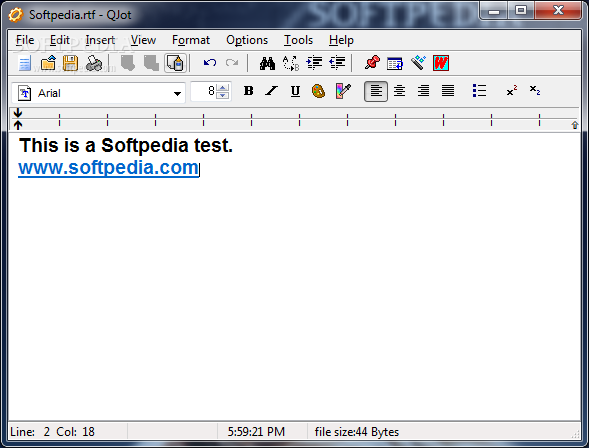Click the red pushpin icon

372,63
